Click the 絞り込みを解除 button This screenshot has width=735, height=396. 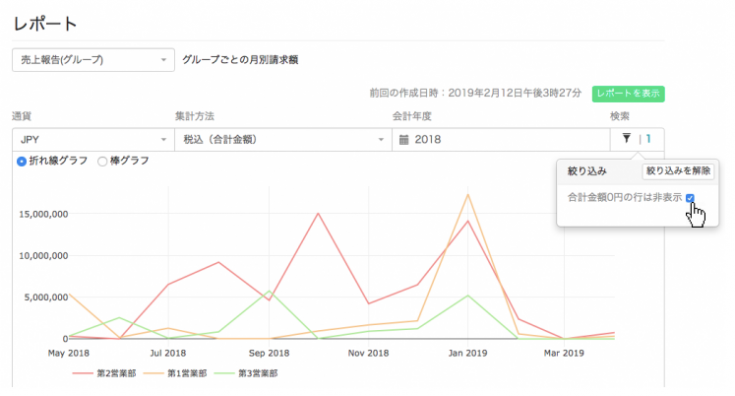click(x=678, y=171)
